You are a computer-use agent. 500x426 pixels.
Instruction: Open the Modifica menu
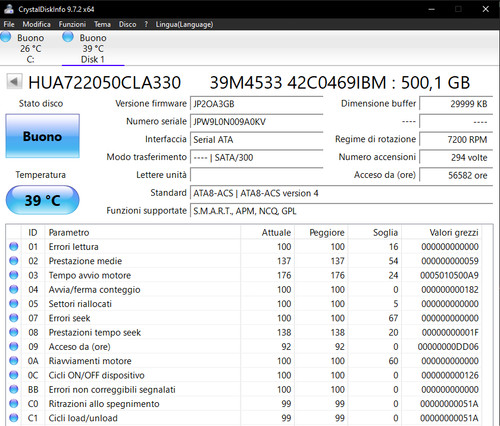point(36,24)
